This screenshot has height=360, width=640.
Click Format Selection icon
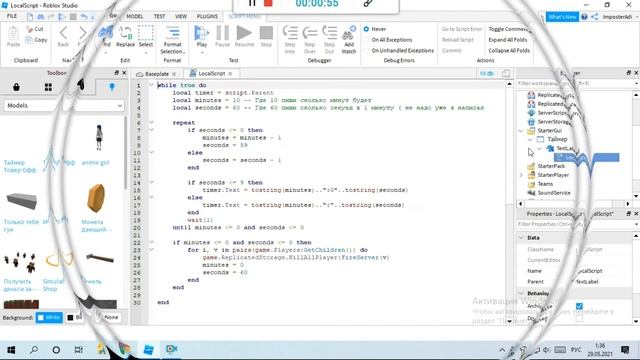click(x=173, y=33)
